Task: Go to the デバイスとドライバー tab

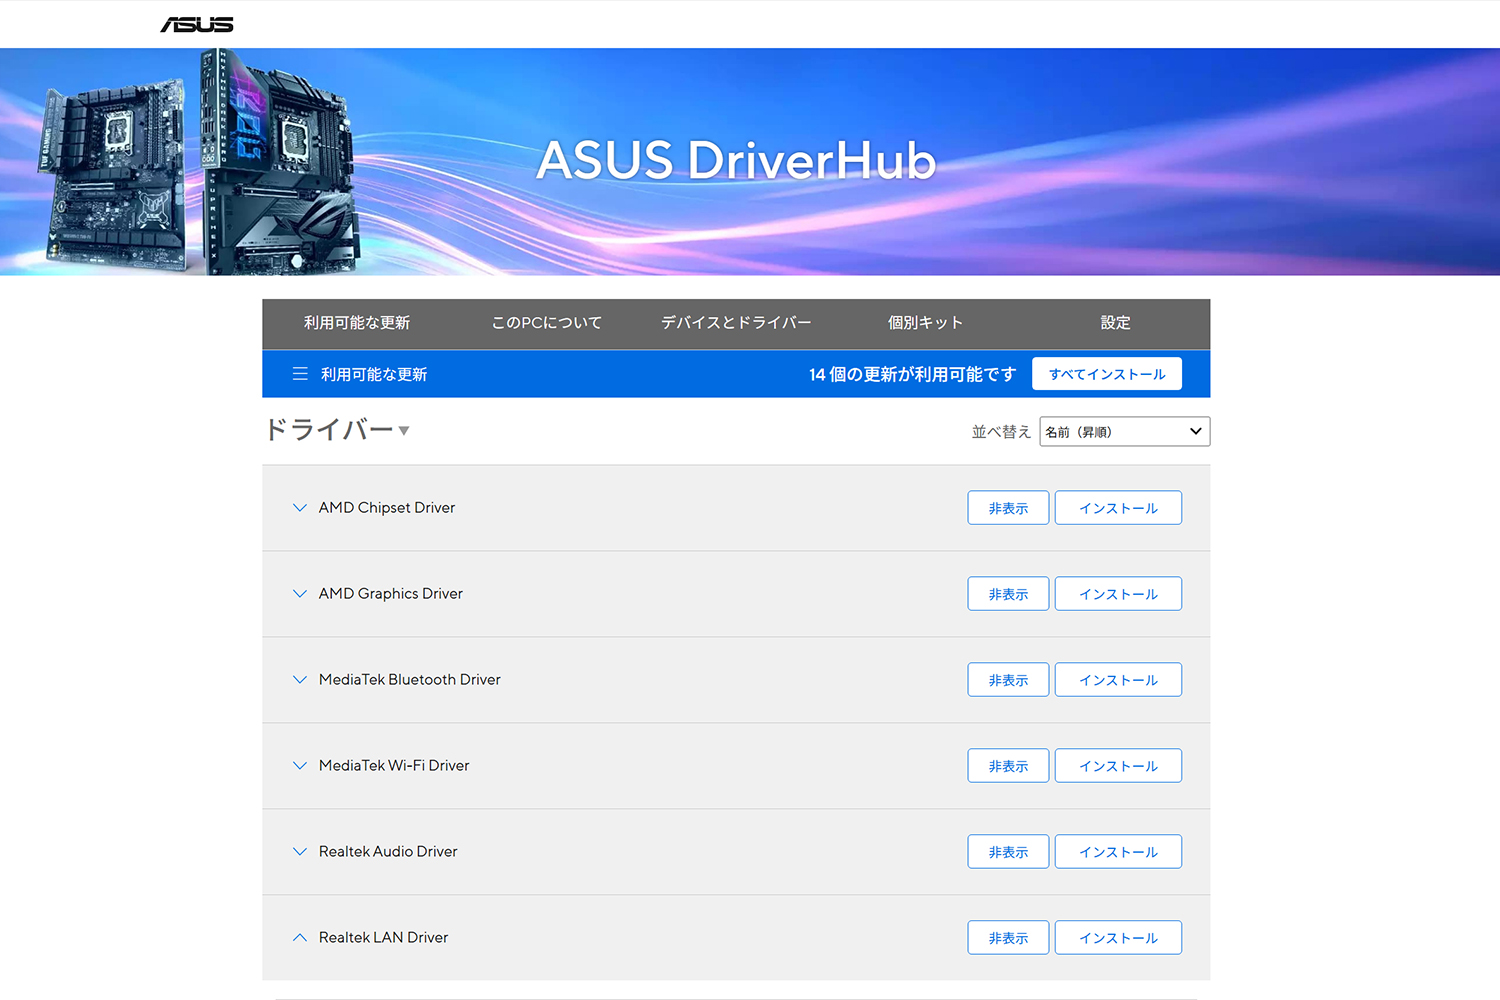Action: pos(736,323)
